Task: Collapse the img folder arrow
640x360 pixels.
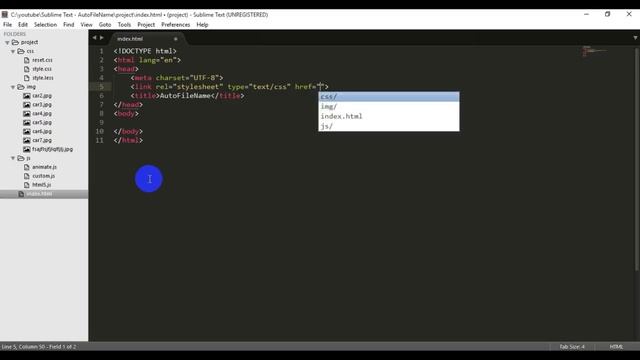Action: click(13, 87)
